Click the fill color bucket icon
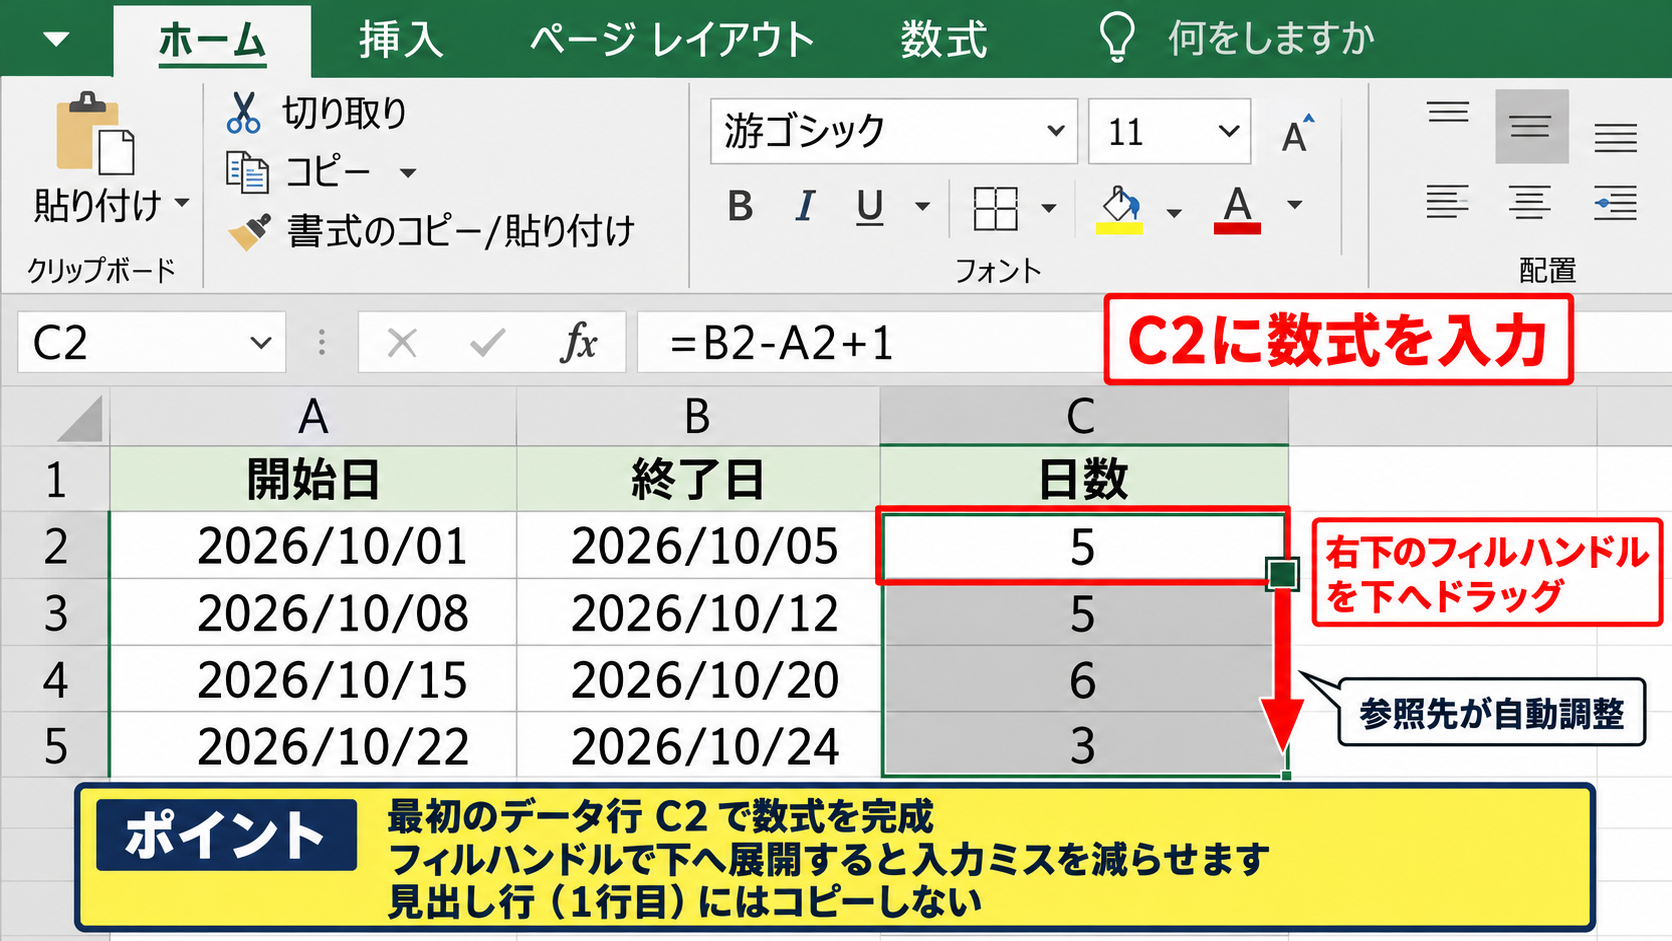 [x=1120, y=209]
